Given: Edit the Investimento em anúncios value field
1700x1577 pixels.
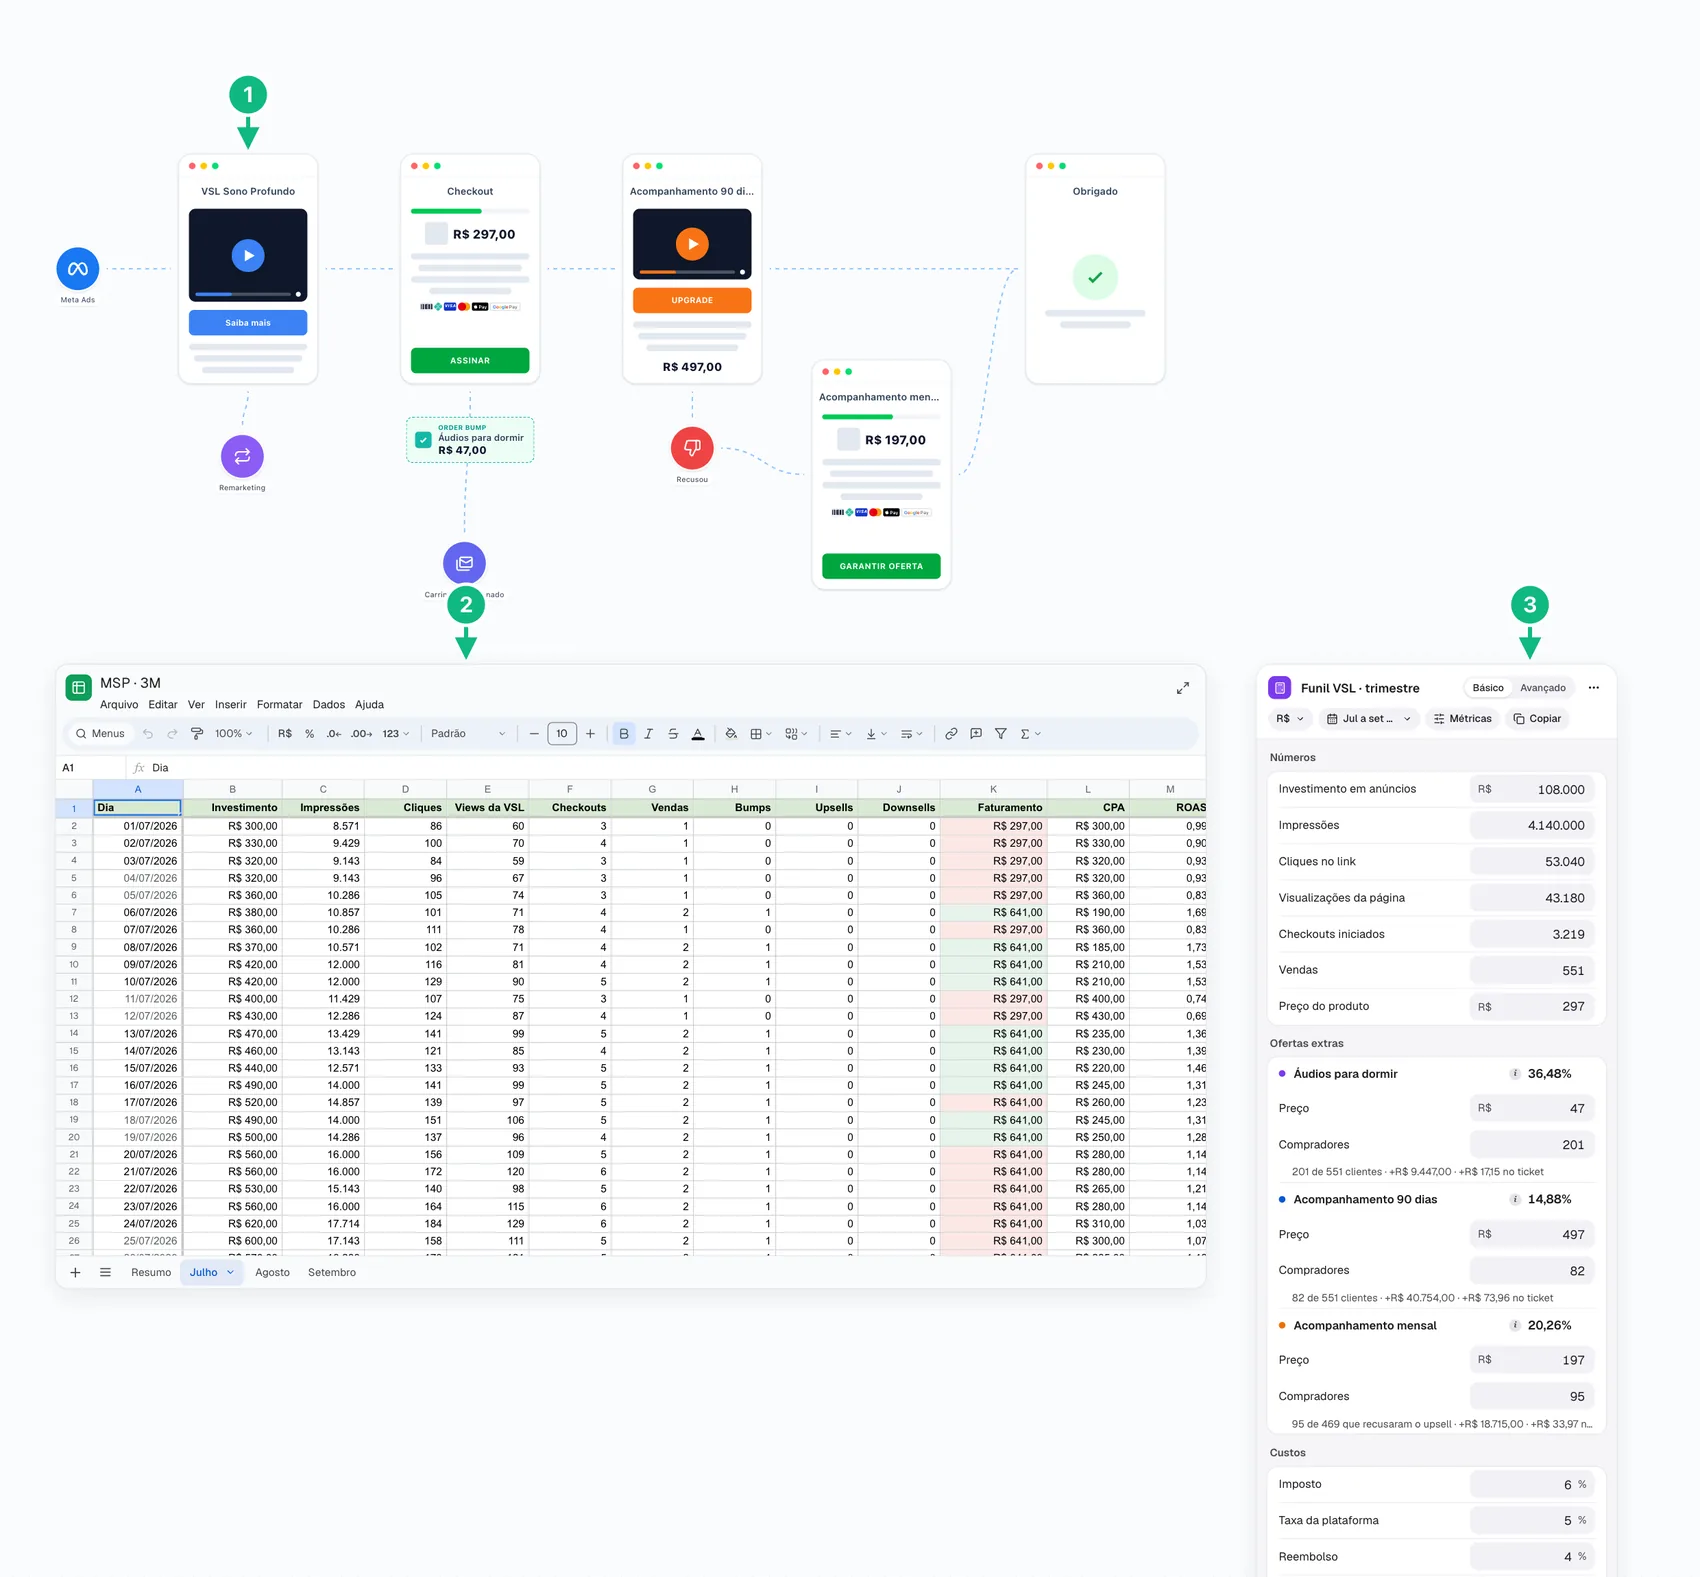Looking at the screenshot, I should [1531, 789].
